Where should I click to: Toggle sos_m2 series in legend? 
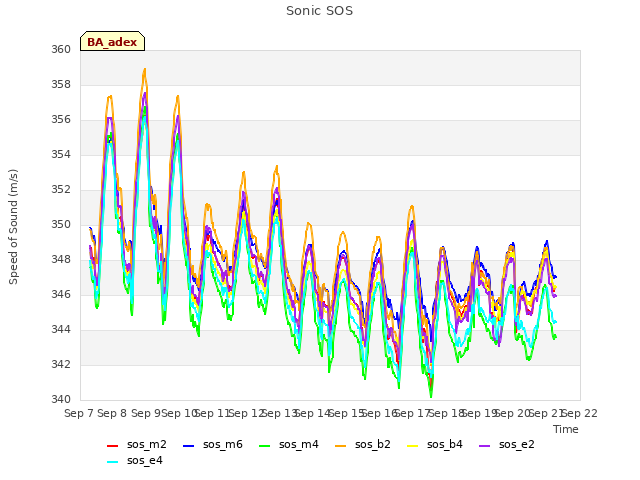pos(136,444)
